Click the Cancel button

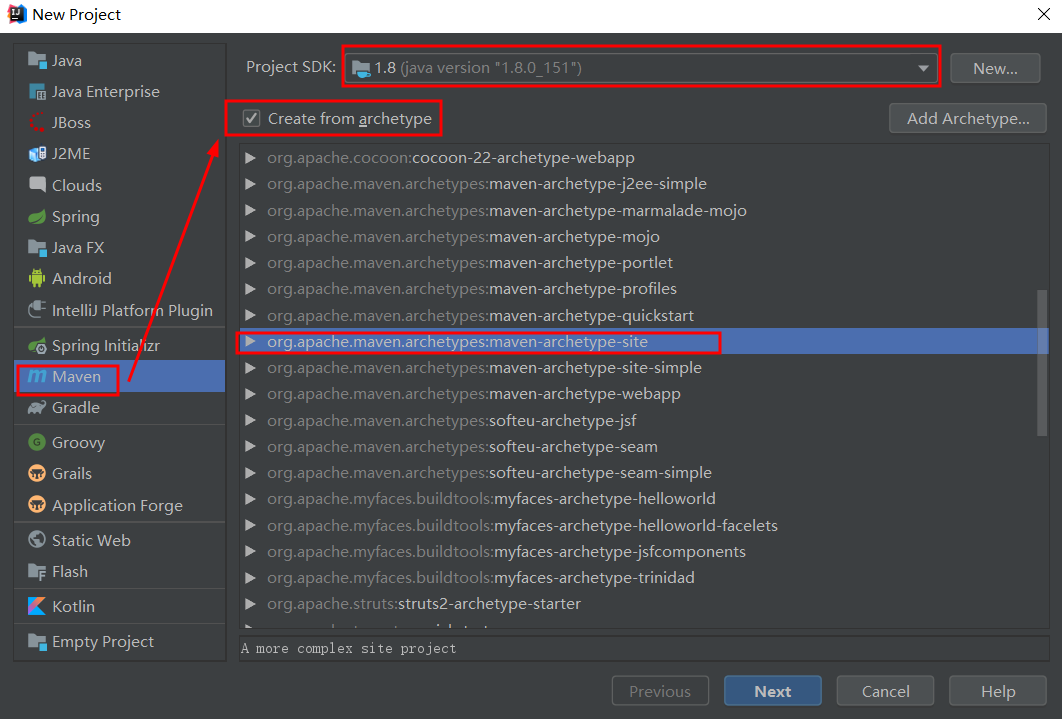885,691
